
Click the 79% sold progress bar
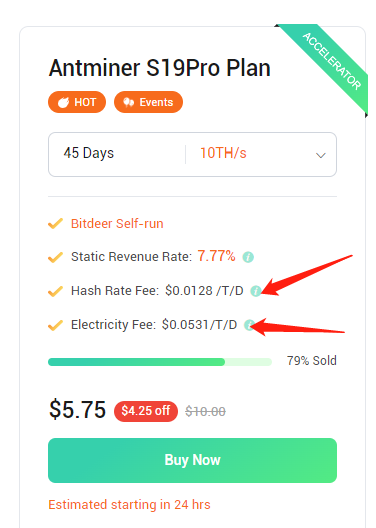coord(160,362)
